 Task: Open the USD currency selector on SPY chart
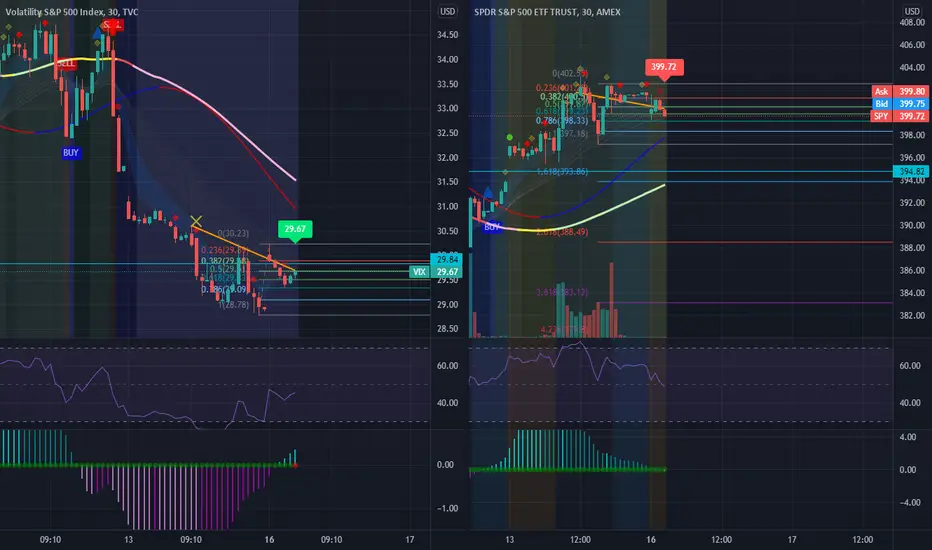pyautogui.click(x=912, y=11)
